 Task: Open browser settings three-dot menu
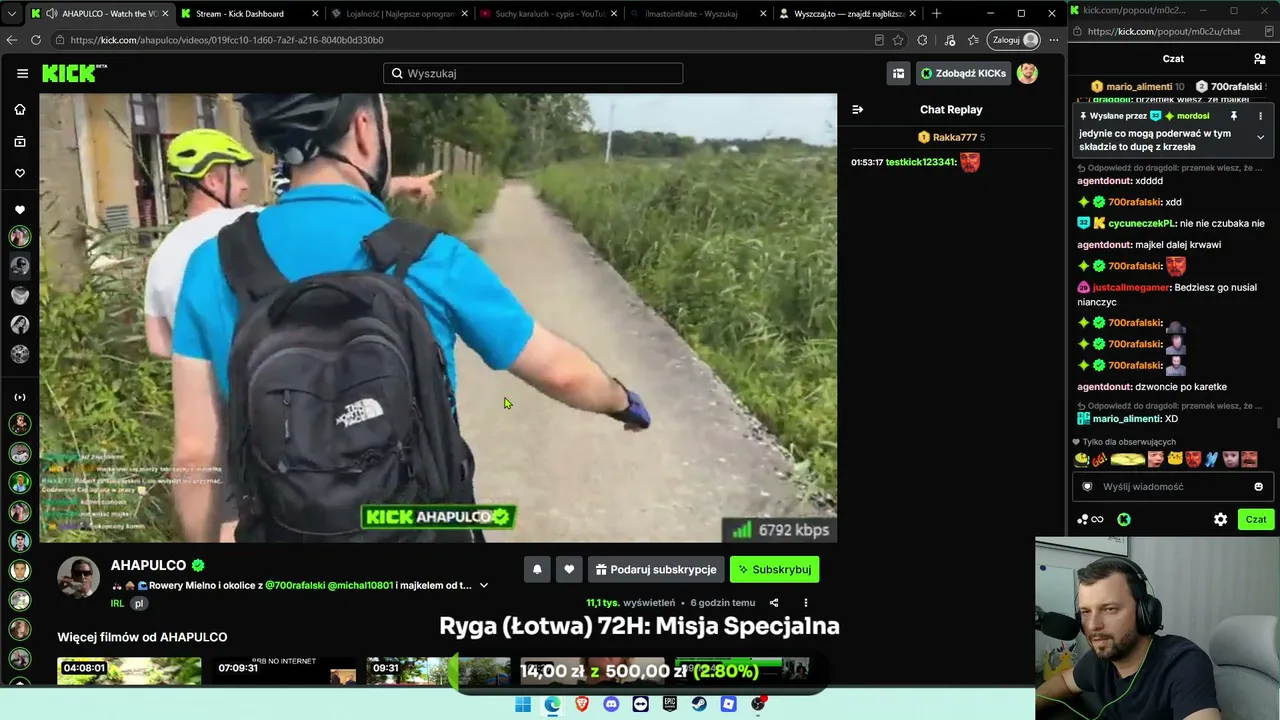1053,40
